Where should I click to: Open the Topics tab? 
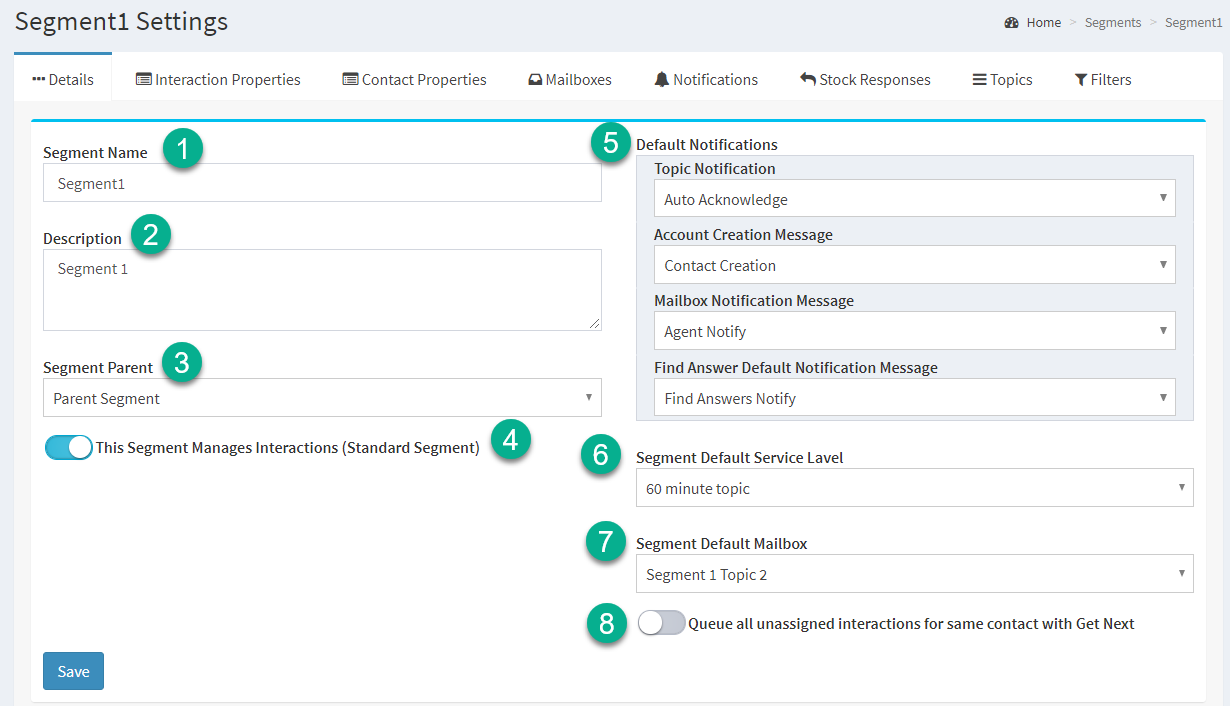tap(1002, 79)
